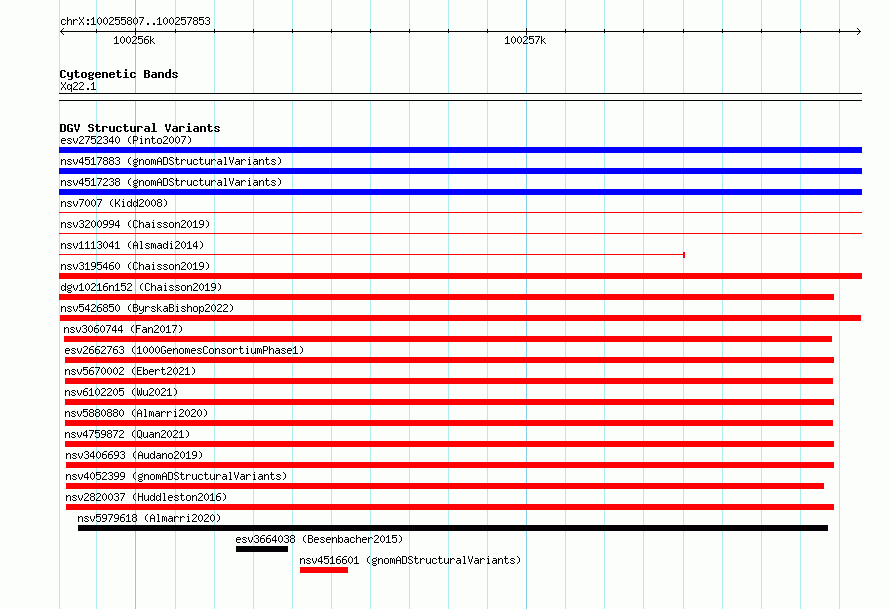
Task: Click the red bar for nsv3195460
Action: tap(460, 276)
